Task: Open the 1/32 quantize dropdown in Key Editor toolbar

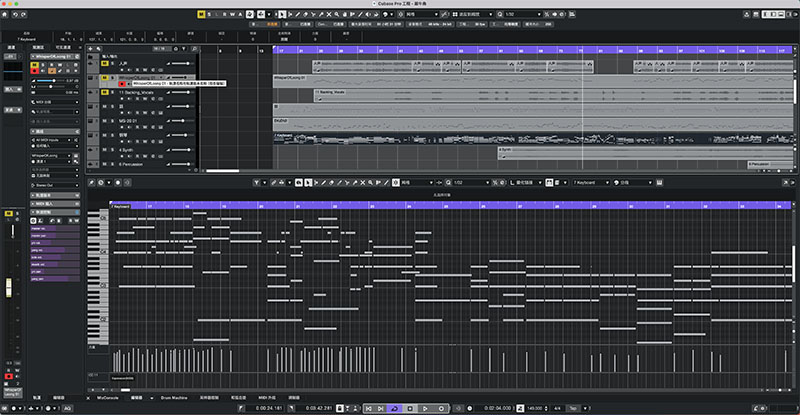Action: click(x=470, y=182)
